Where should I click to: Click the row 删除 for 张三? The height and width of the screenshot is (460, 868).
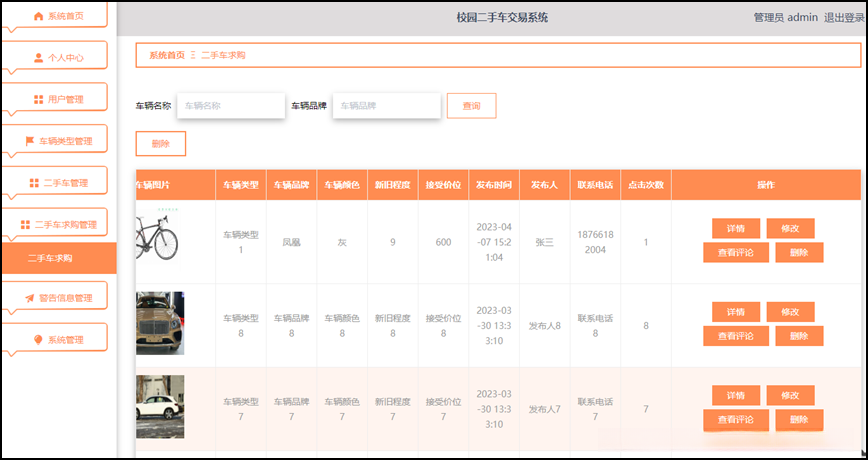point(799,252)
